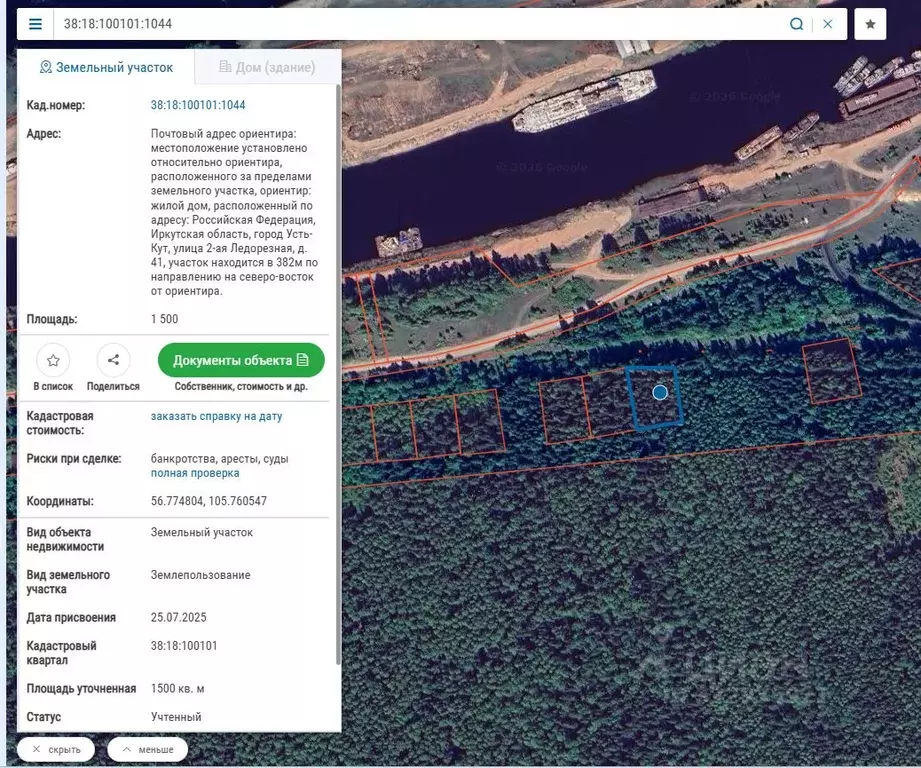Screen dimensions: 921x768
Task: Collapse details with меньше button
Action: click(x=147, y=750)
